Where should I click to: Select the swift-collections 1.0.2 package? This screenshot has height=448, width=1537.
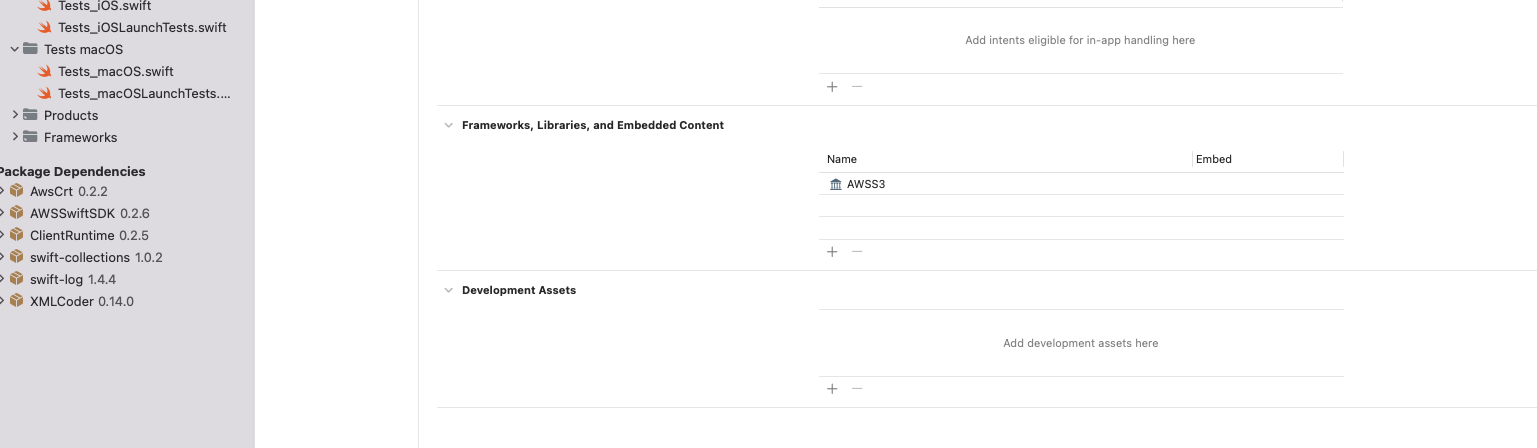[x=96, y=257]
